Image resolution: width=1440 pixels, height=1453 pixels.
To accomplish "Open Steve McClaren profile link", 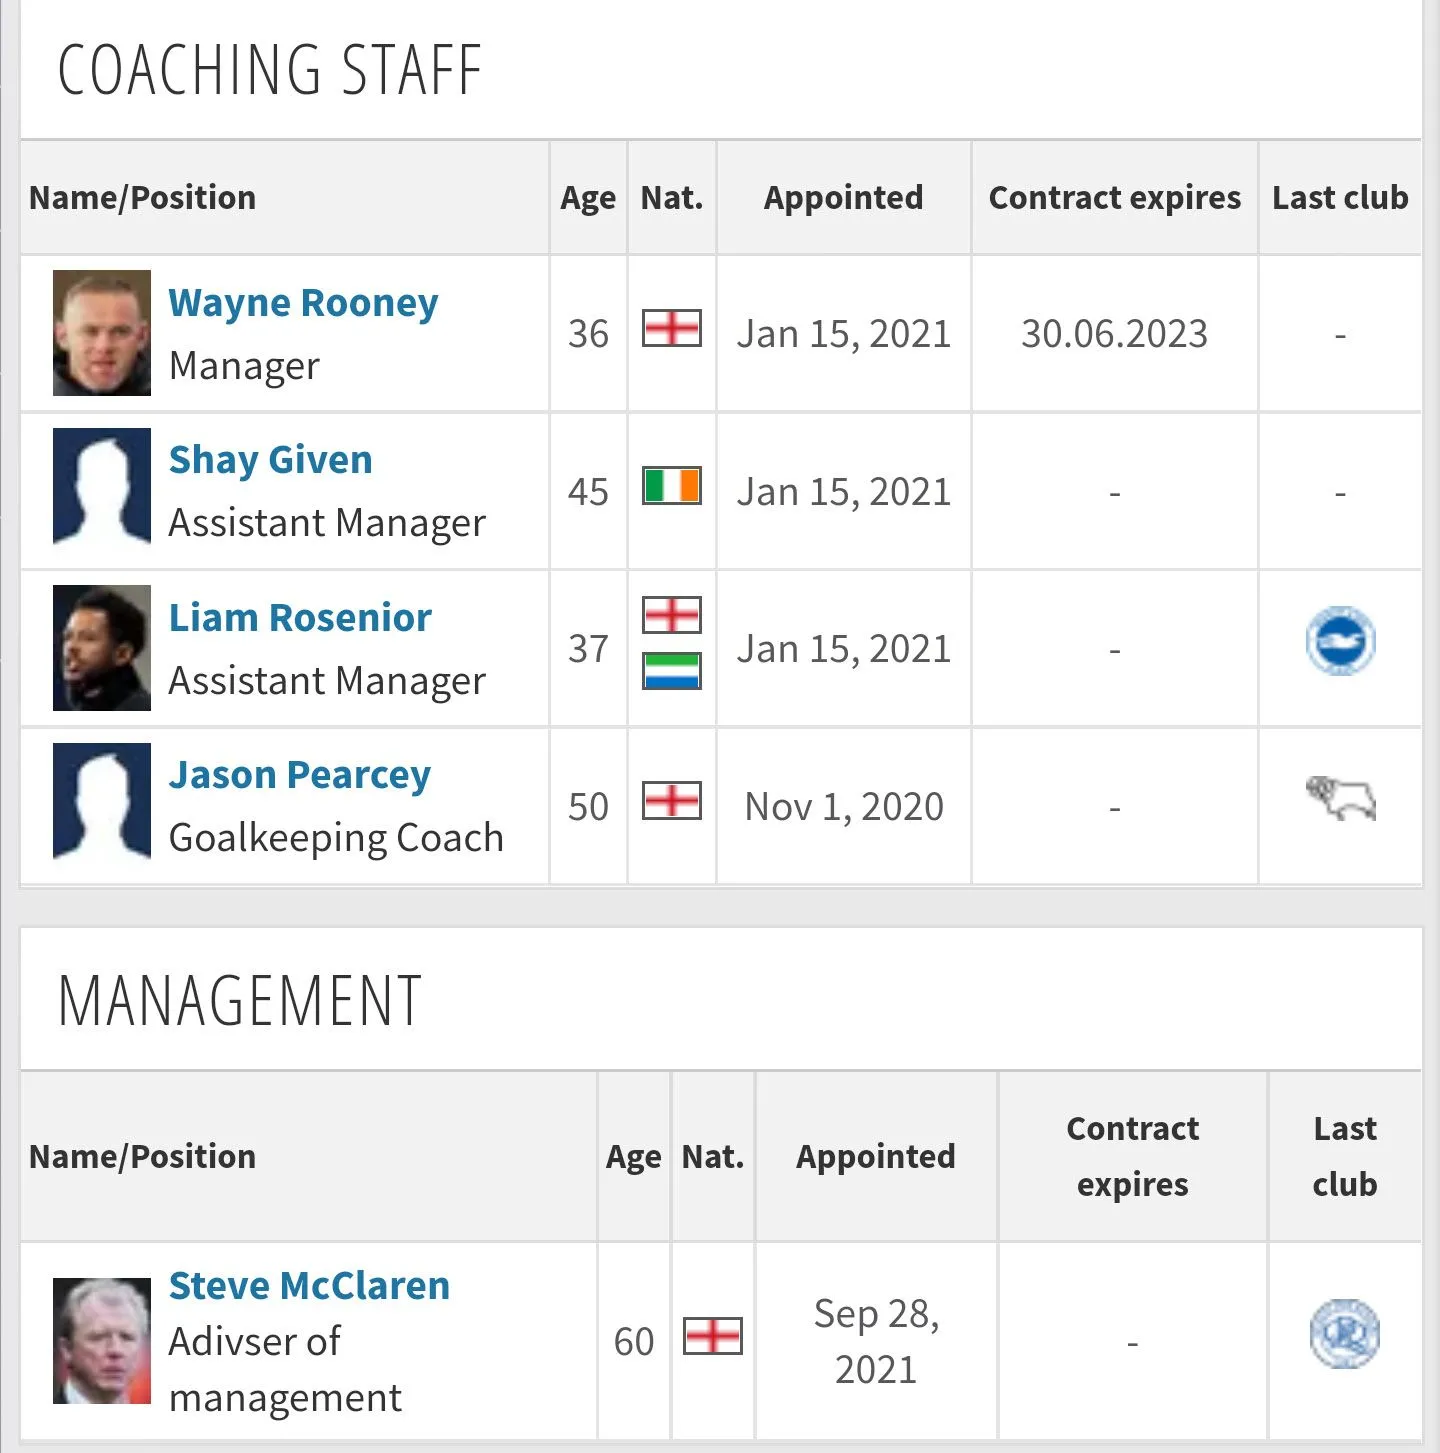I will coord(309,1286).
